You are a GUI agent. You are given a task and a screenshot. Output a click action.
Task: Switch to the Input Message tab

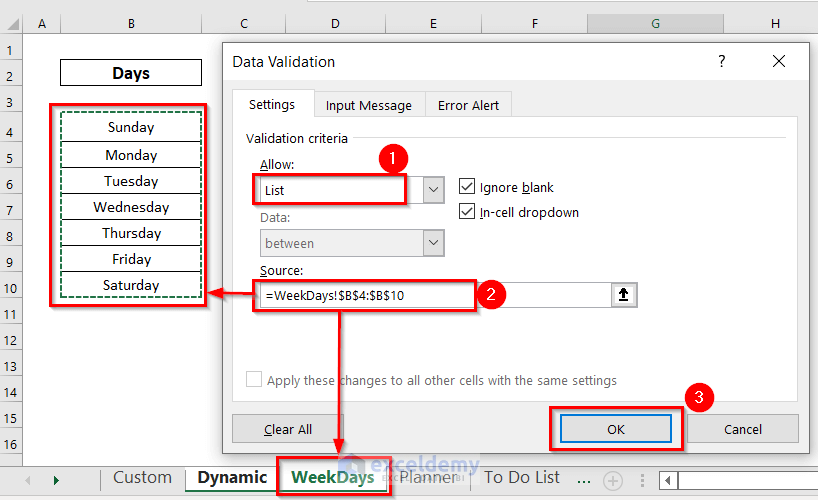[369, 105]
